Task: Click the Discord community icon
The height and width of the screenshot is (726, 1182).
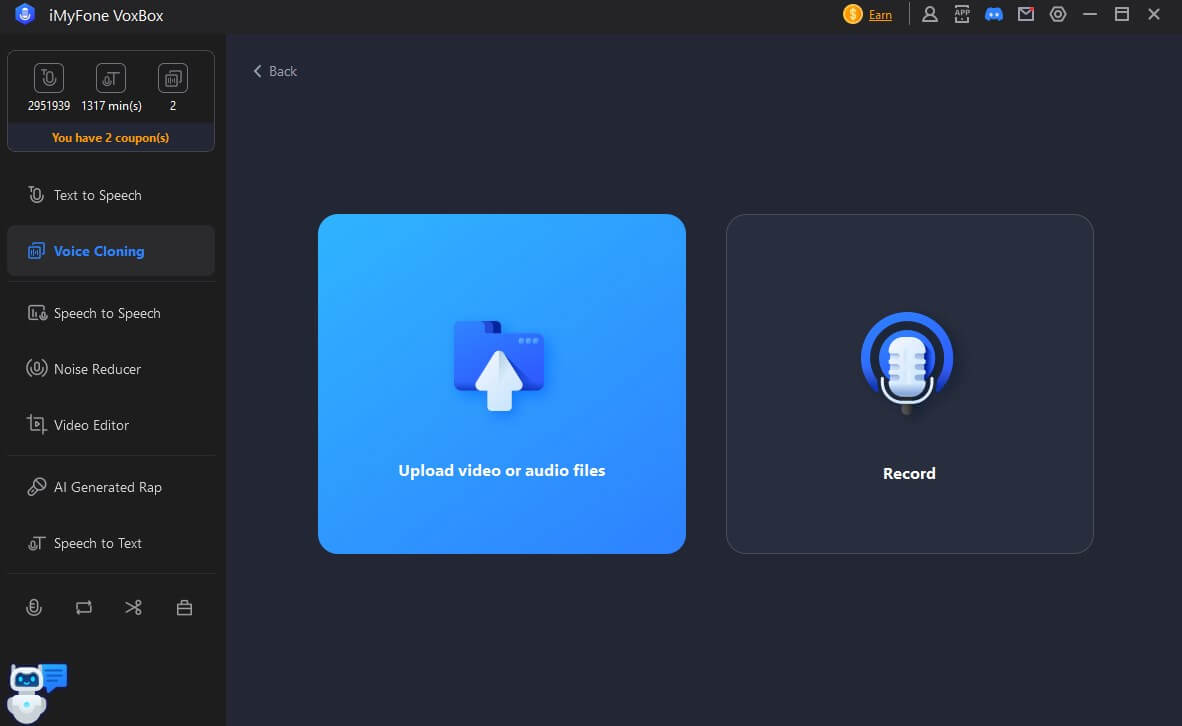Action: pyautogui.click(x=994, y=14)
